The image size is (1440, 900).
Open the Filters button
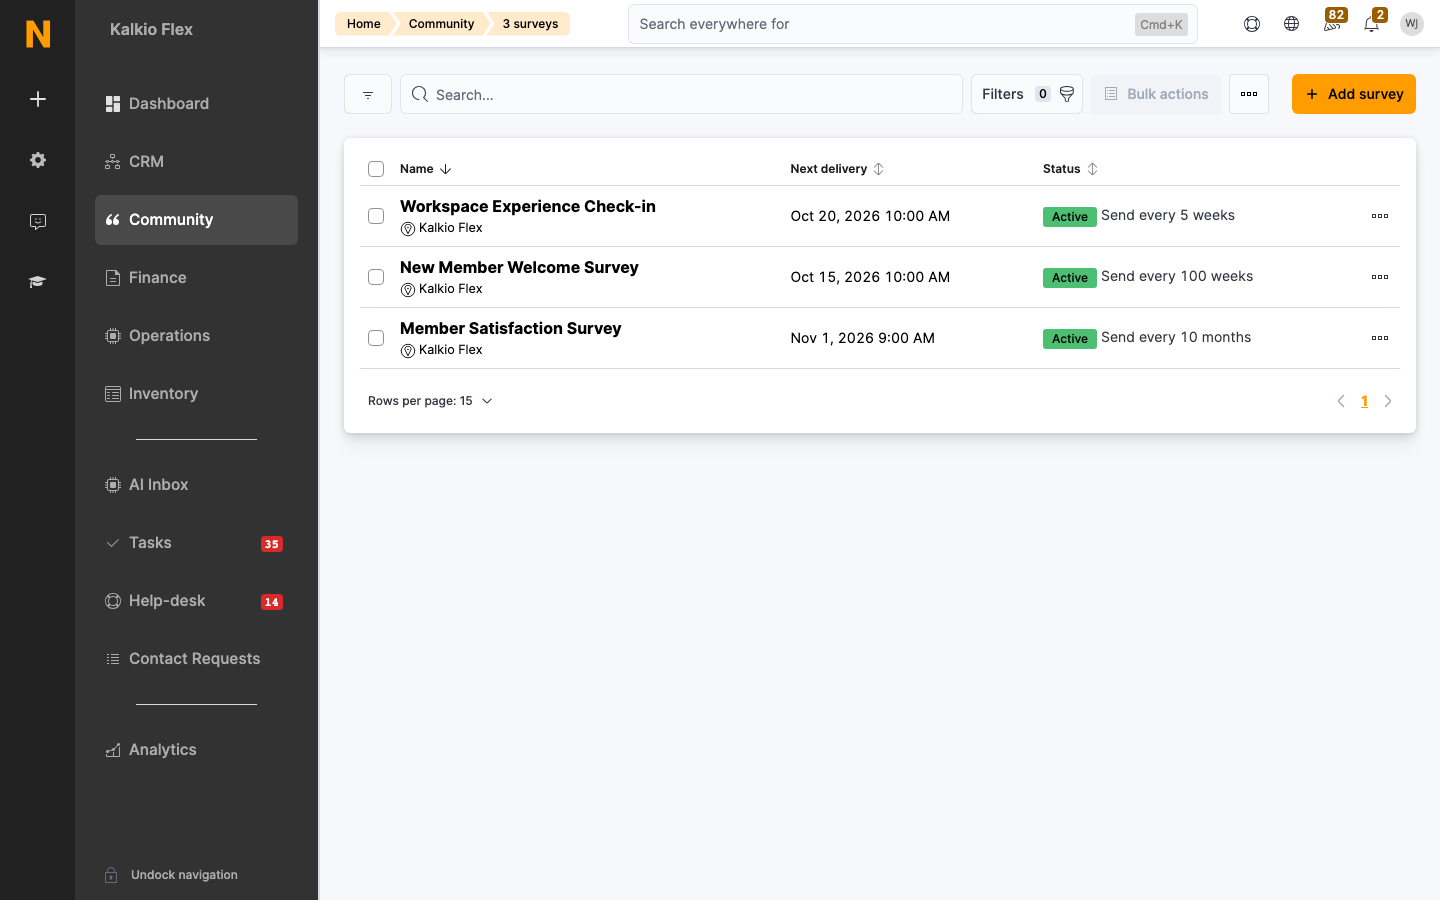[x=1027, y=94]
